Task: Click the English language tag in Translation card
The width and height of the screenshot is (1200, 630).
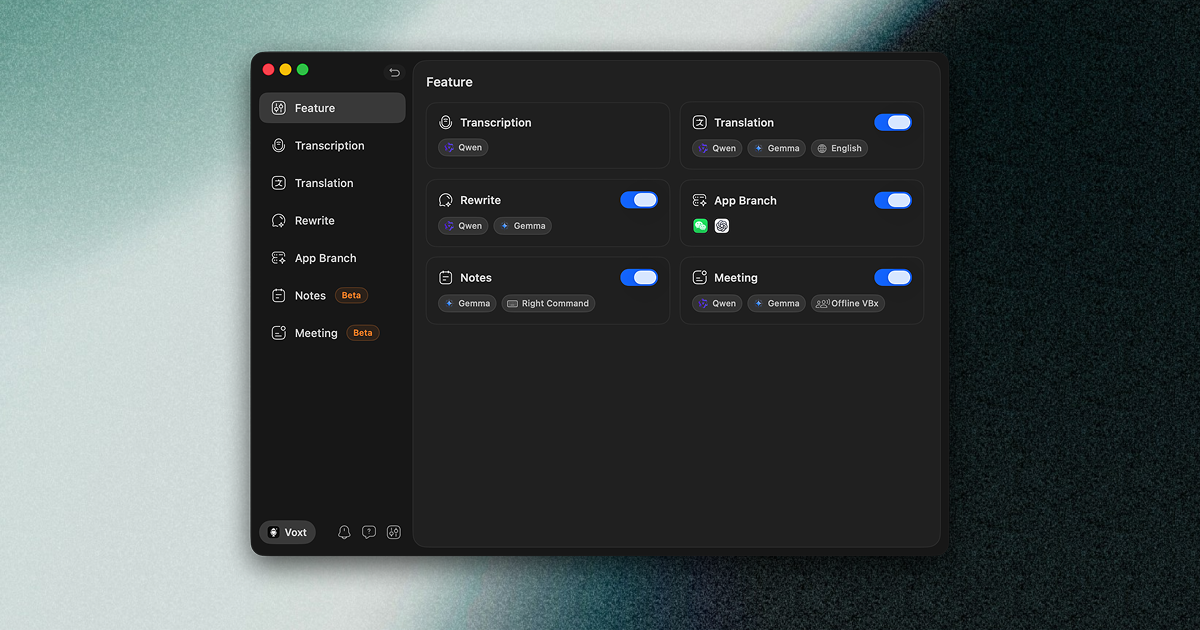Action: coord(839,148)
